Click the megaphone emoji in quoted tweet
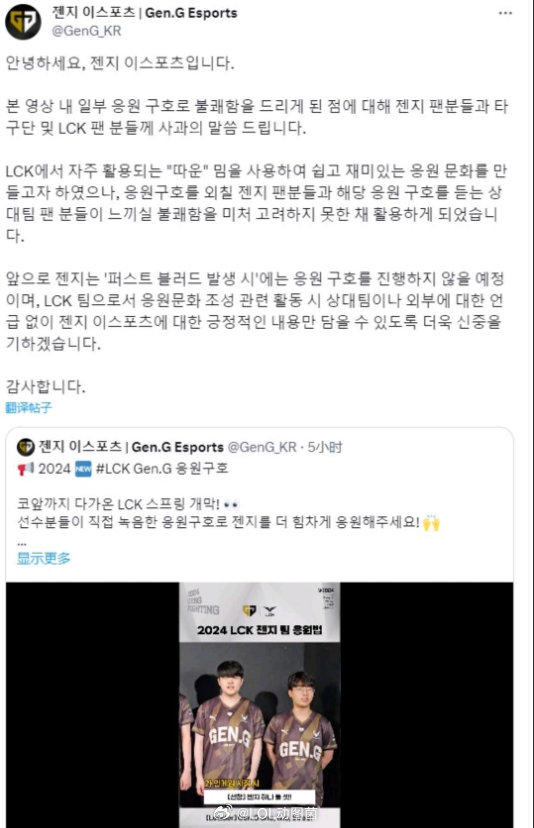The width and height of the screenshot is (534, 828). (25, 469)
